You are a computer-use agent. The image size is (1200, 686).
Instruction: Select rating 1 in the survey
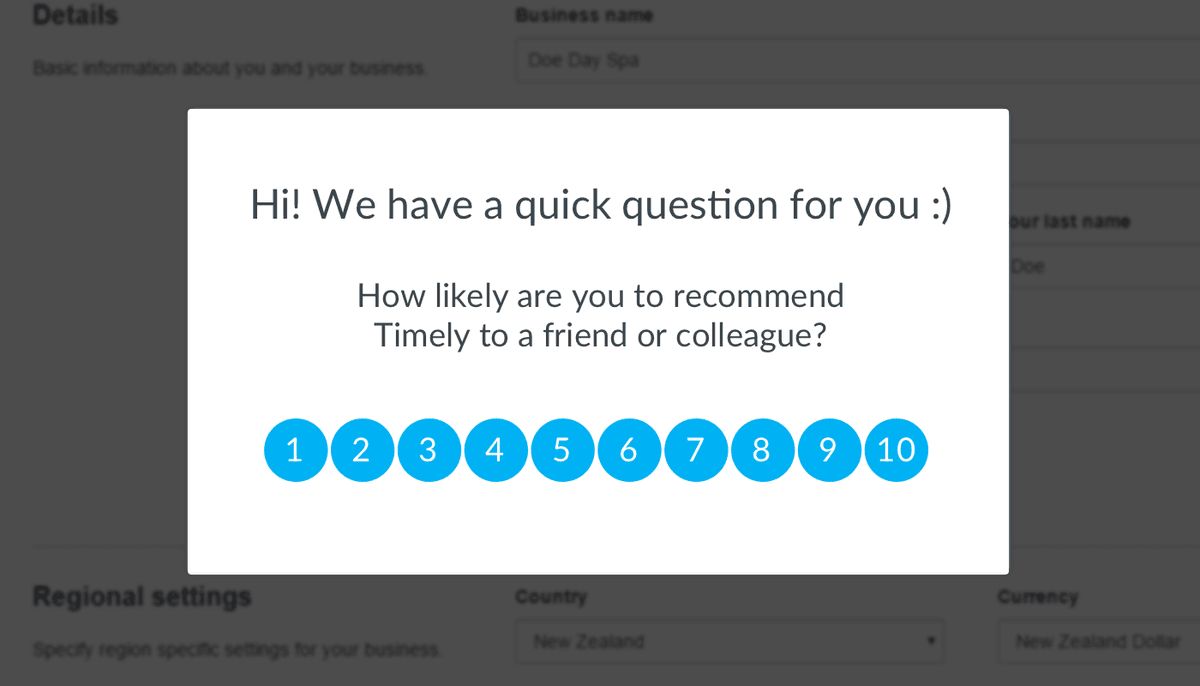(296, 450)
